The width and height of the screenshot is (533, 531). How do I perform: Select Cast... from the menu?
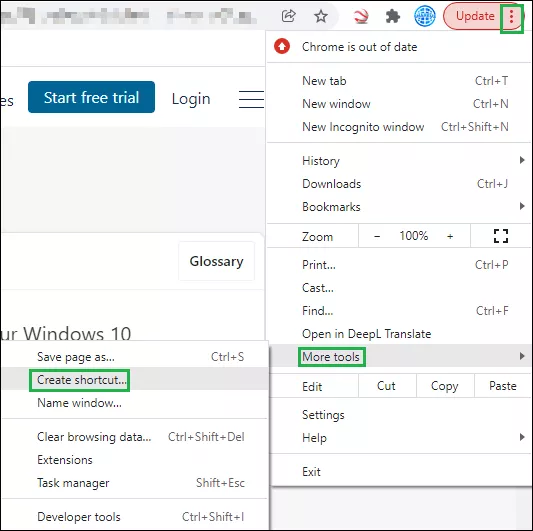coord(399,288)
